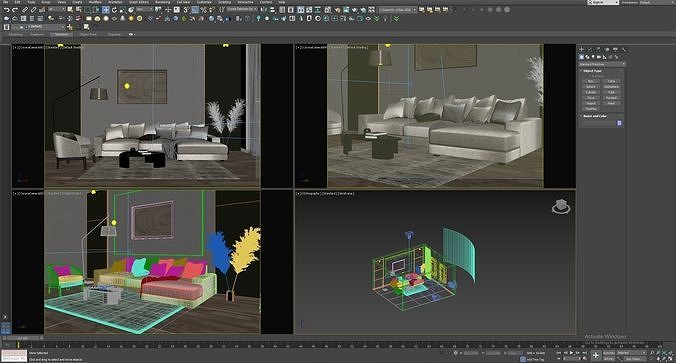
Task: Click the Sphere primitive button
Action: 591,87
